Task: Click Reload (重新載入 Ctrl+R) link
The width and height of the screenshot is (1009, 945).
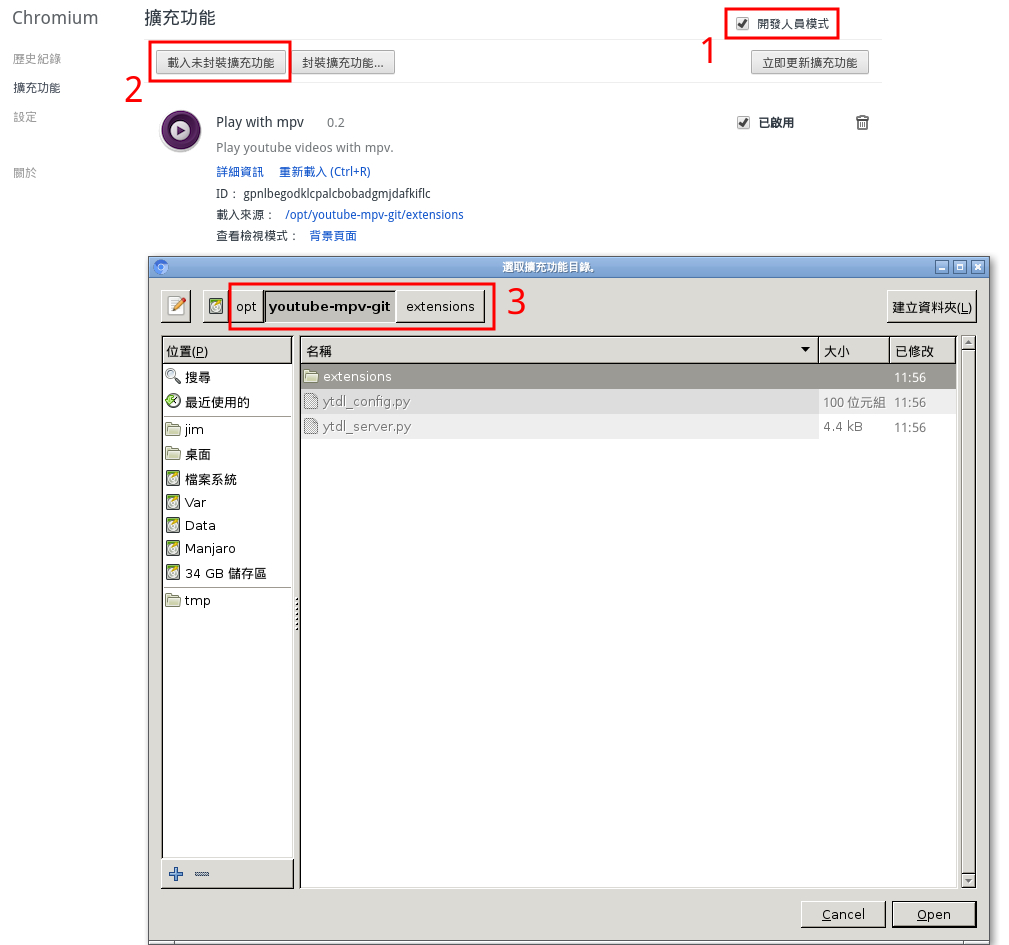Action: pyautogui.click(x=325, y=172)
